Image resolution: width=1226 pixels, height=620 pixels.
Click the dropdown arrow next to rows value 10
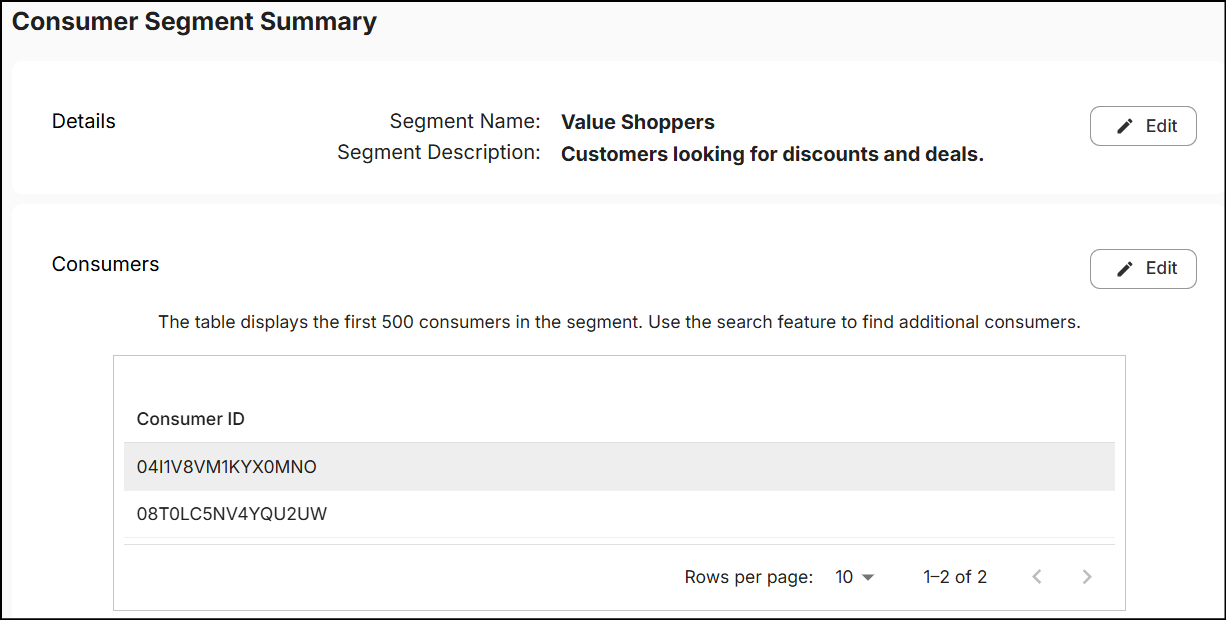click(869, 576)
